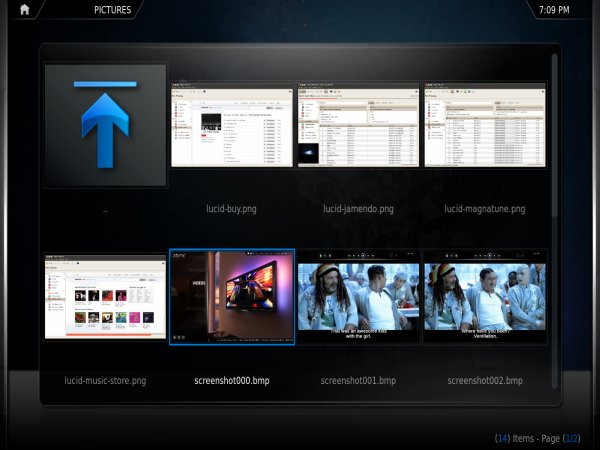Viewport: 600px width, 450px height.
Task: Click the ".." parent directory label
Action: pyautogui.click(x=105, y=210)
